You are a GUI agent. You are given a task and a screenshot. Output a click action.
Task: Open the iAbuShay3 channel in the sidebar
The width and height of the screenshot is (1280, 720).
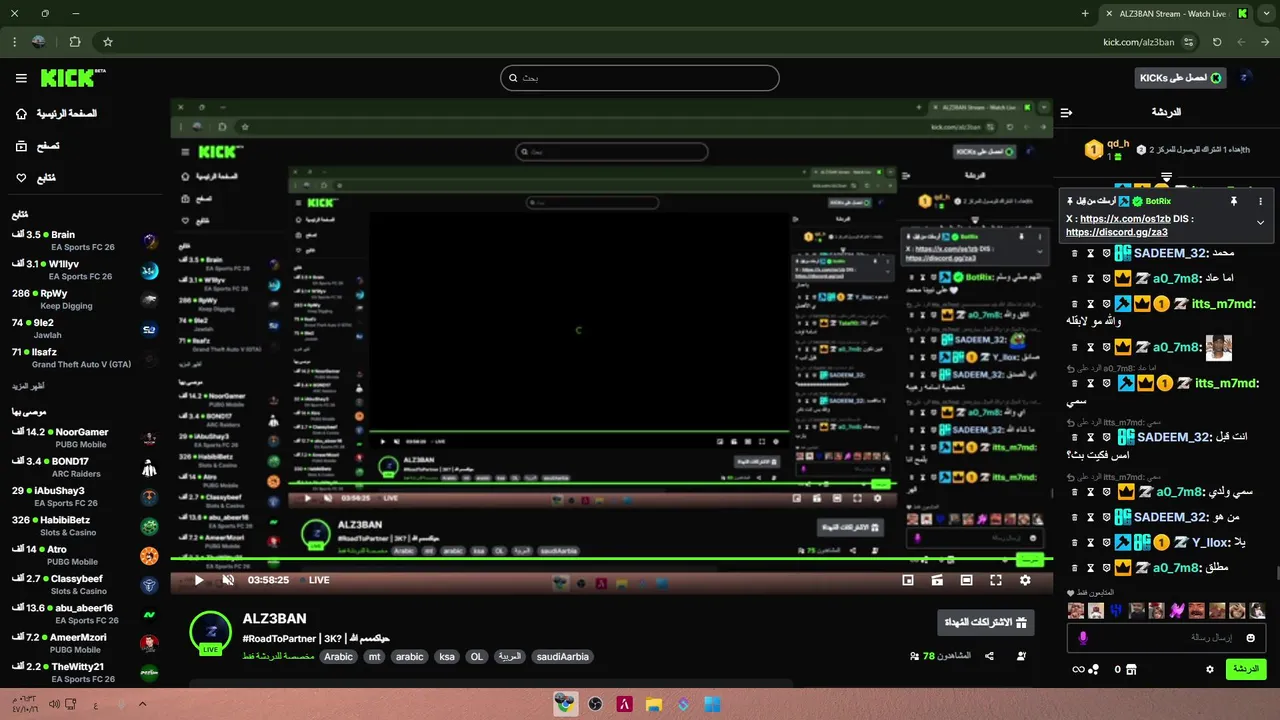click(85, 496)
